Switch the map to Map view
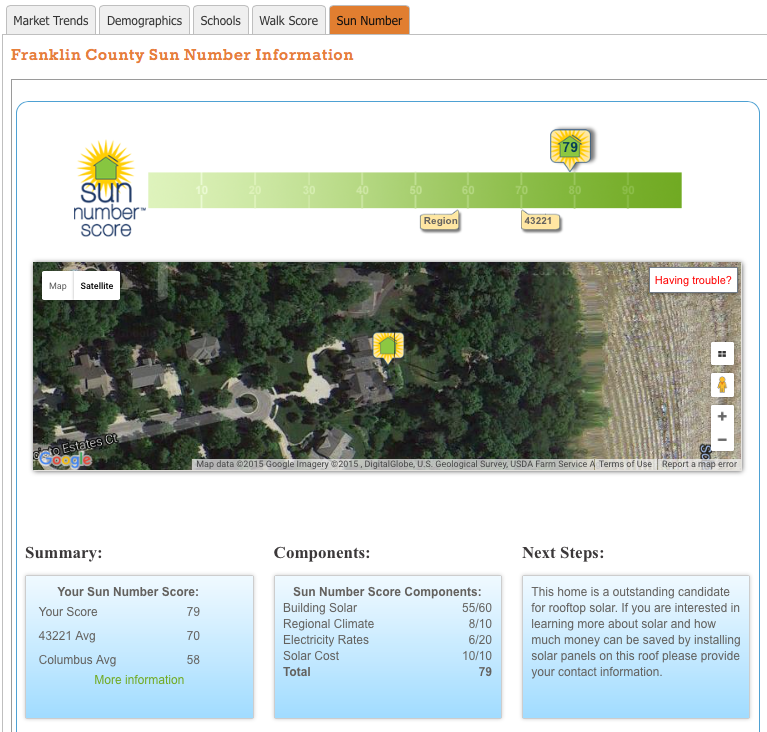Screen dimensions: 767x732 pos(58,286)
